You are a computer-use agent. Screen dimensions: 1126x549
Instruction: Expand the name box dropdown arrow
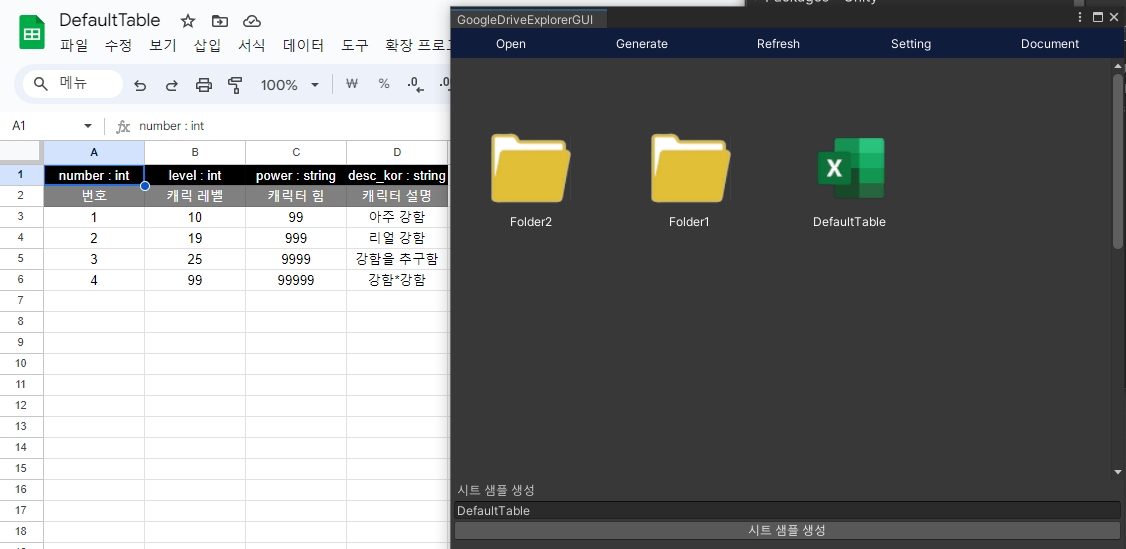pos(88,126)
